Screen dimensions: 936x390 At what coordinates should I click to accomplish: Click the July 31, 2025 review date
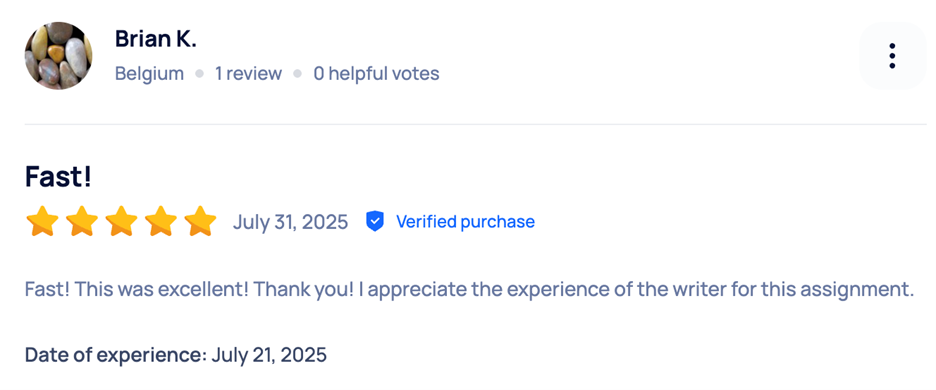pos(290,222)
